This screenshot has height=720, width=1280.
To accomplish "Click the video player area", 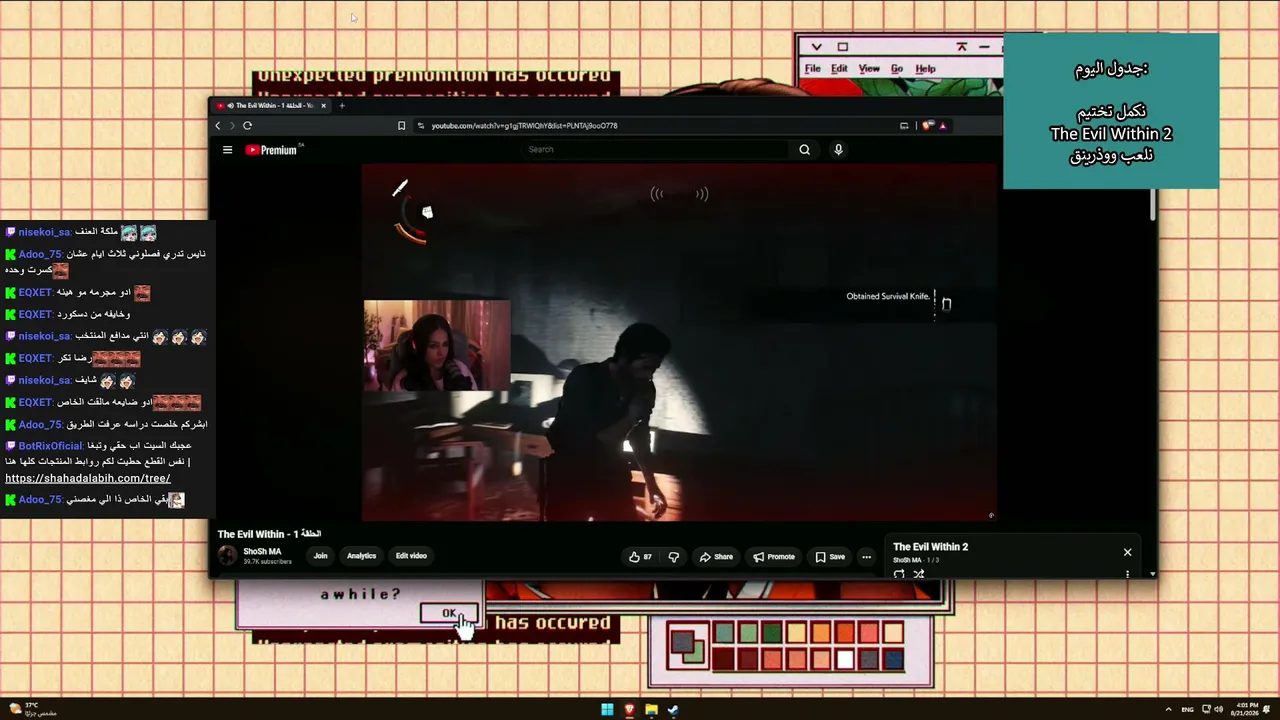I will click(x=679, y=342).
